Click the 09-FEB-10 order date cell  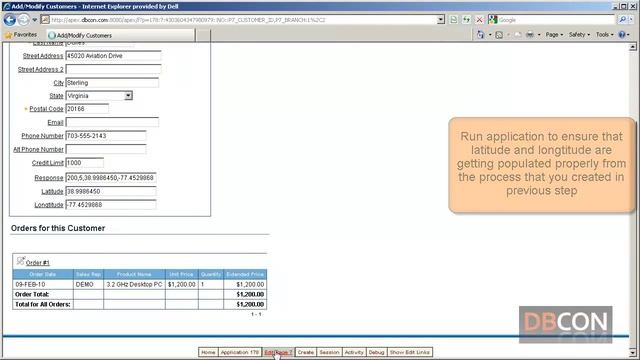(x=43, y=284)
